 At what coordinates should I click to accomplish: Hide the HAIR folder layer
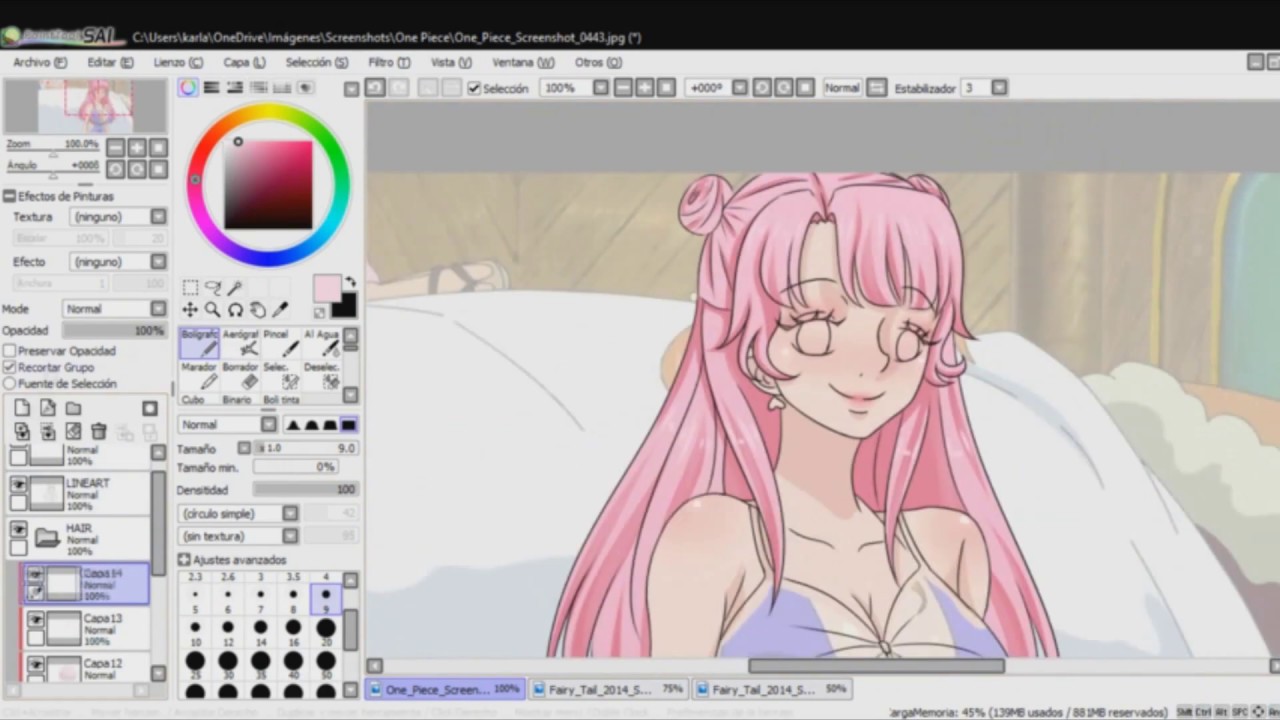18,530
